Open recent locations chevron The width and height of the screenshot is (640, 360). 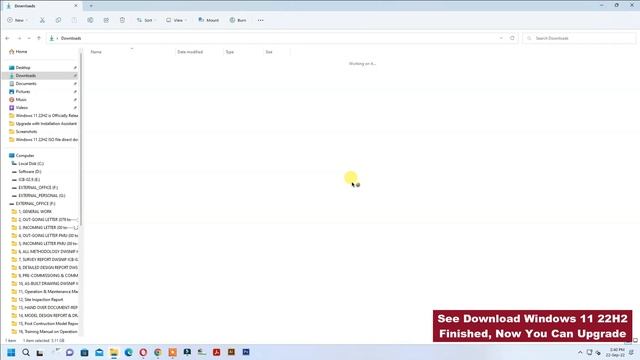pyautogui.click(x=29, y=38)
